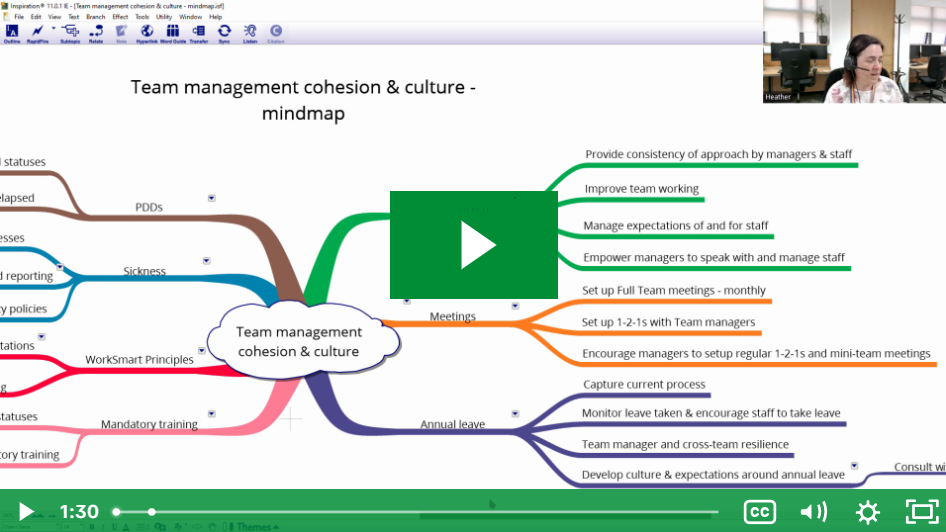Screen dimensions: 946x532
Task: Select the Sickness branch label
Action: pos(145,271)
